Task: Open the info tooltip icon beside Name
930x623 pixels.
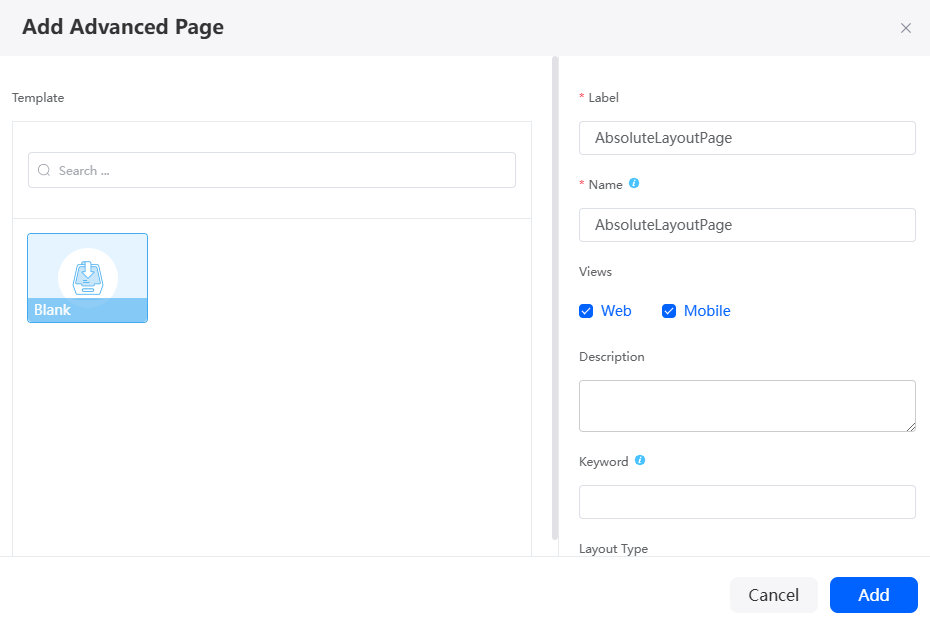Action: 634,183
